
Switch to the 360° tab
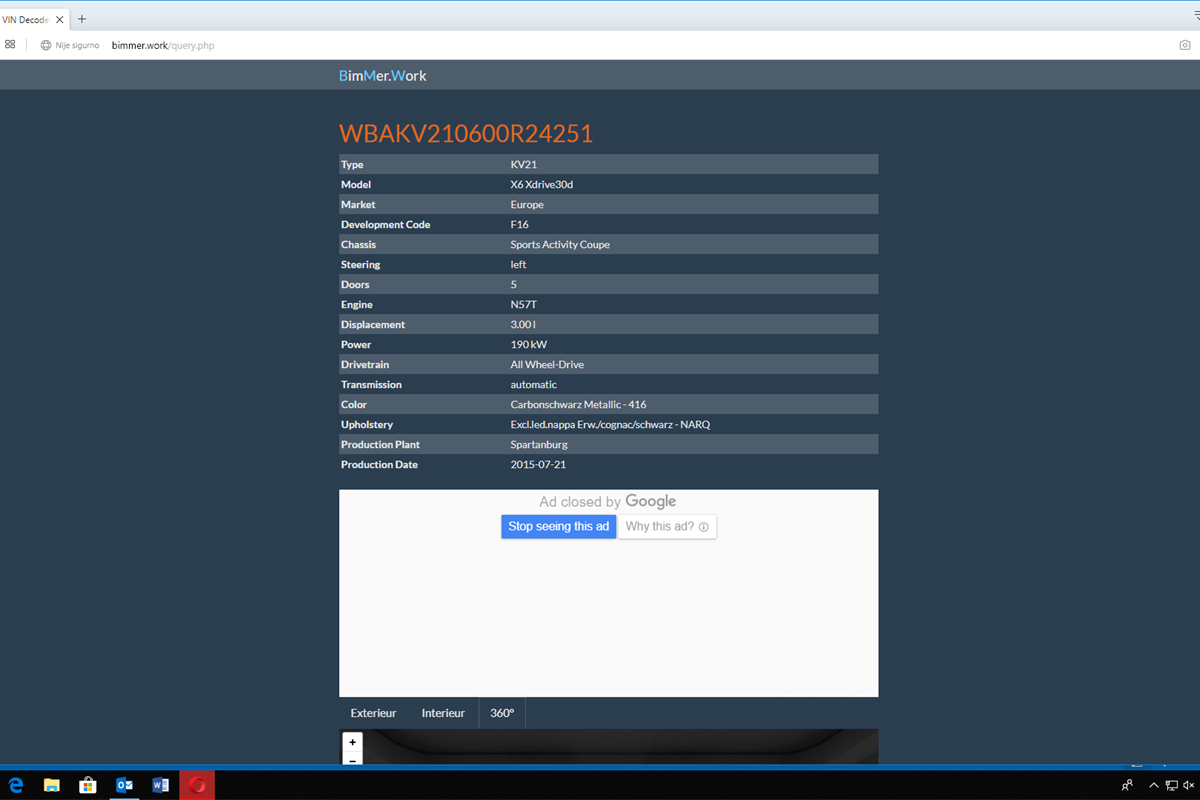502,713
